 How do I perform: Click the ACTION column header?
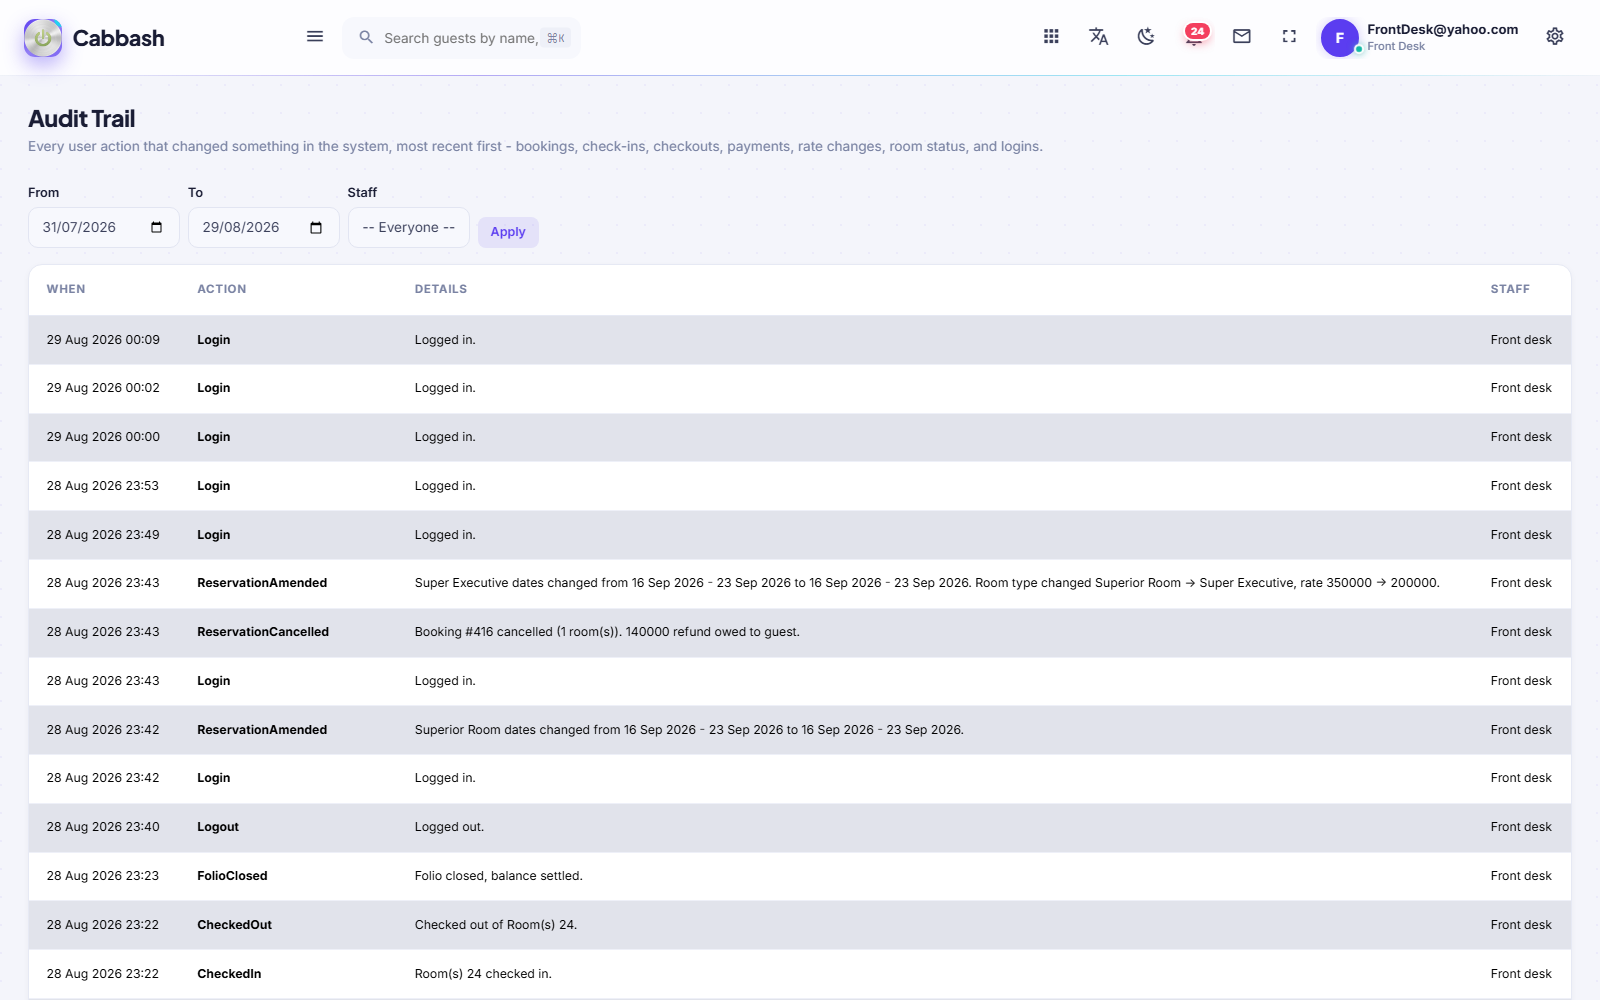point(221,289)
